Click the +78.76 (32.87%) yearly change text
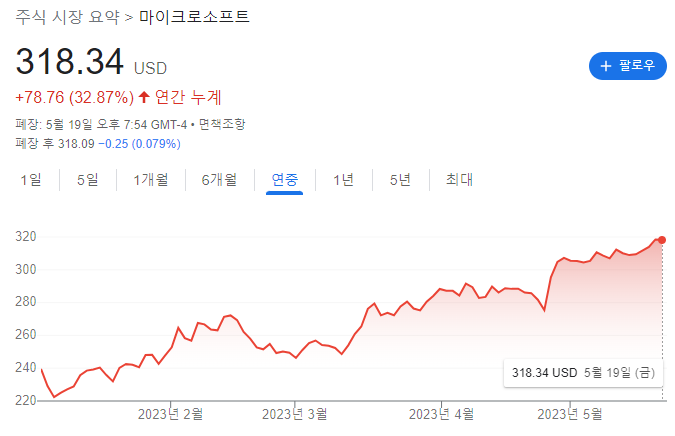The image size is (675, 436). [74, 97]
